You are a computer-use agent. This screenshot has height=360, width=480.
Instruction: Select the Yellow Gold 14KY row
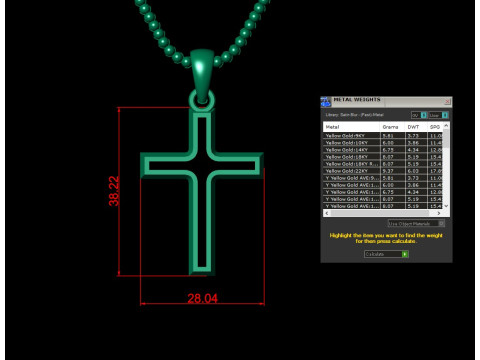[383, 150]
